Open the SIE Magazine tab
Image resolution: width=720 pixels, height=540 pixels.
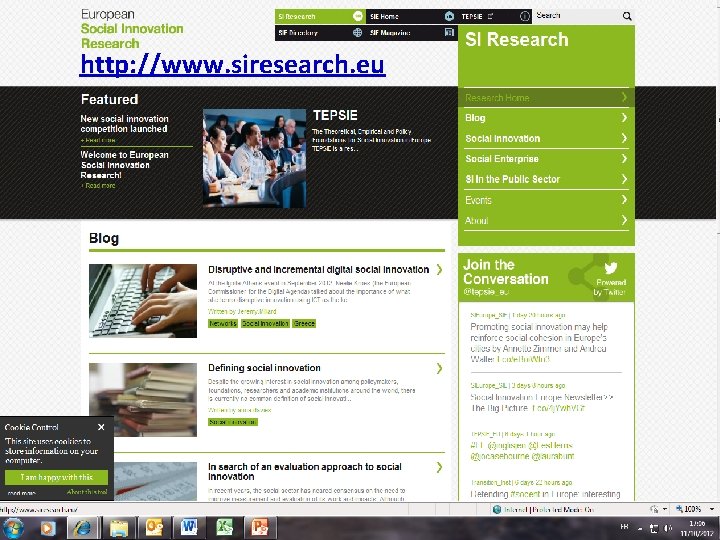point(411,33)
